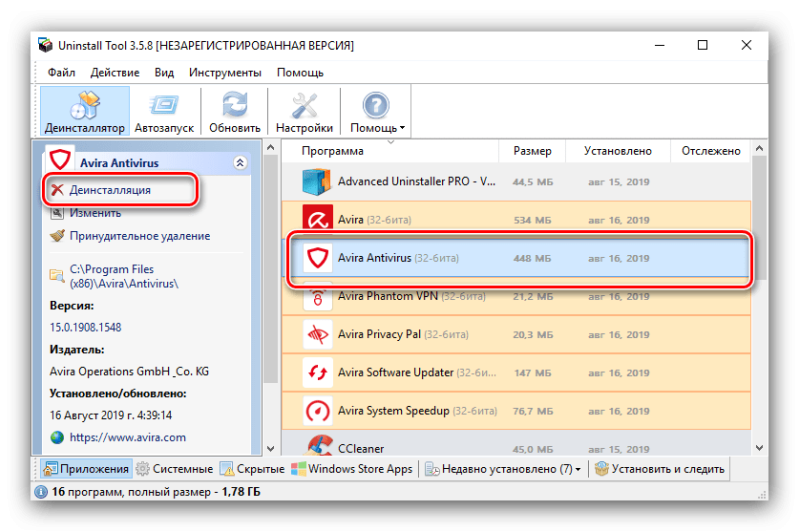Image resolution: width=800 pixels, height=532 pixels.
Task: Select the Avira Phantom VPN icon
Action: [x=317, y=296]
